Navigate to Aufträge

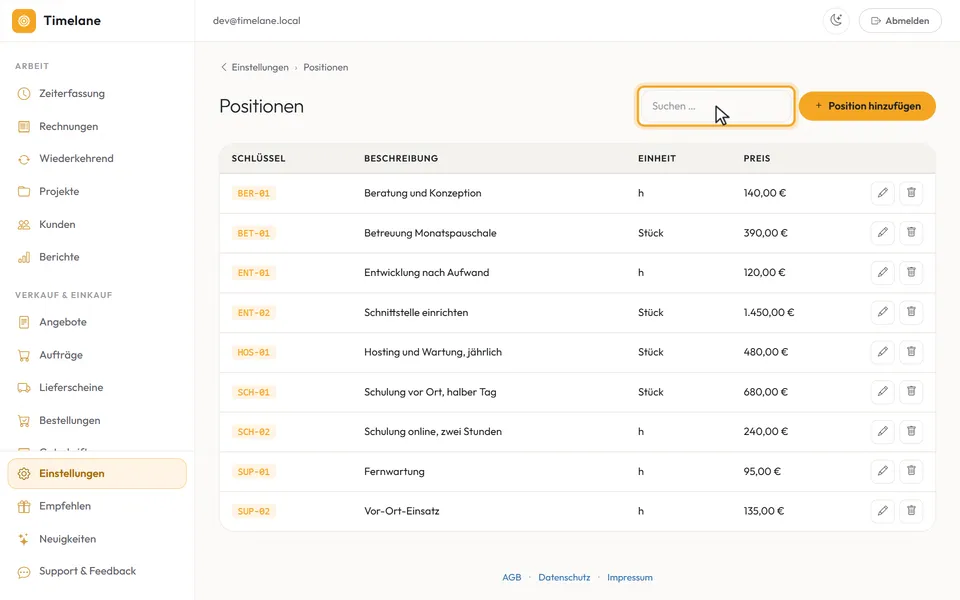[x=97, y=355]
